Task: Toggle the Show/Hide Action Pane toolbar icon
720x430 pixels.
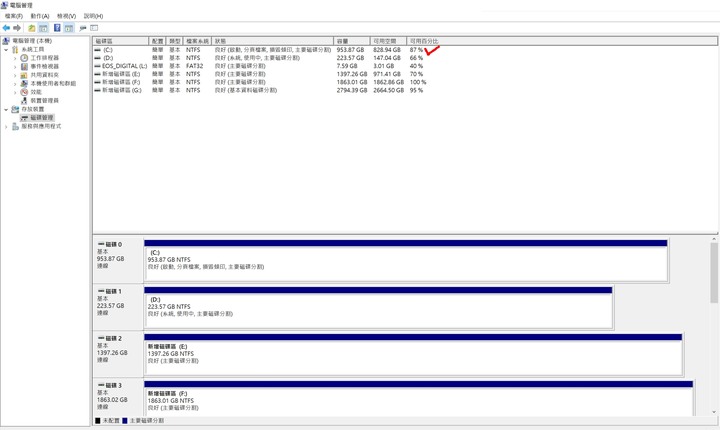Action: pos(69,28)
